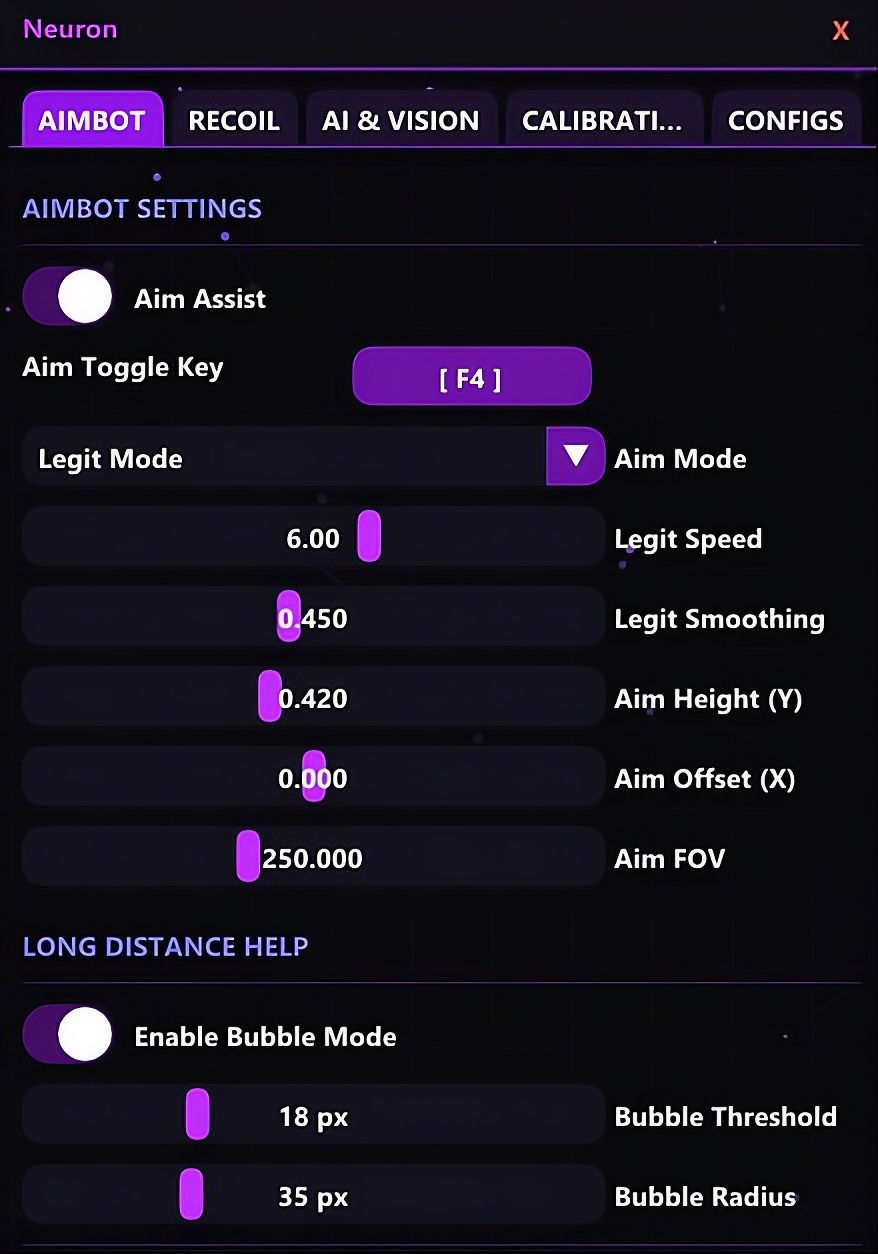Click the Bubble Threshold slider handle
The width and height of the screenshot is (878, 1254).
tap(197, 1114)
